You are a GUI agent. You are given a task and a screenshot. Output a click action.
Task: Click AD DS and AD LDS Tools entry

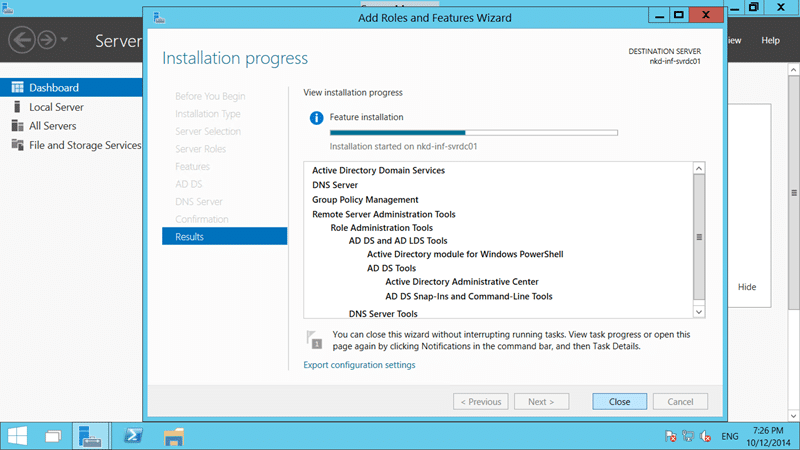pos(397,241)
